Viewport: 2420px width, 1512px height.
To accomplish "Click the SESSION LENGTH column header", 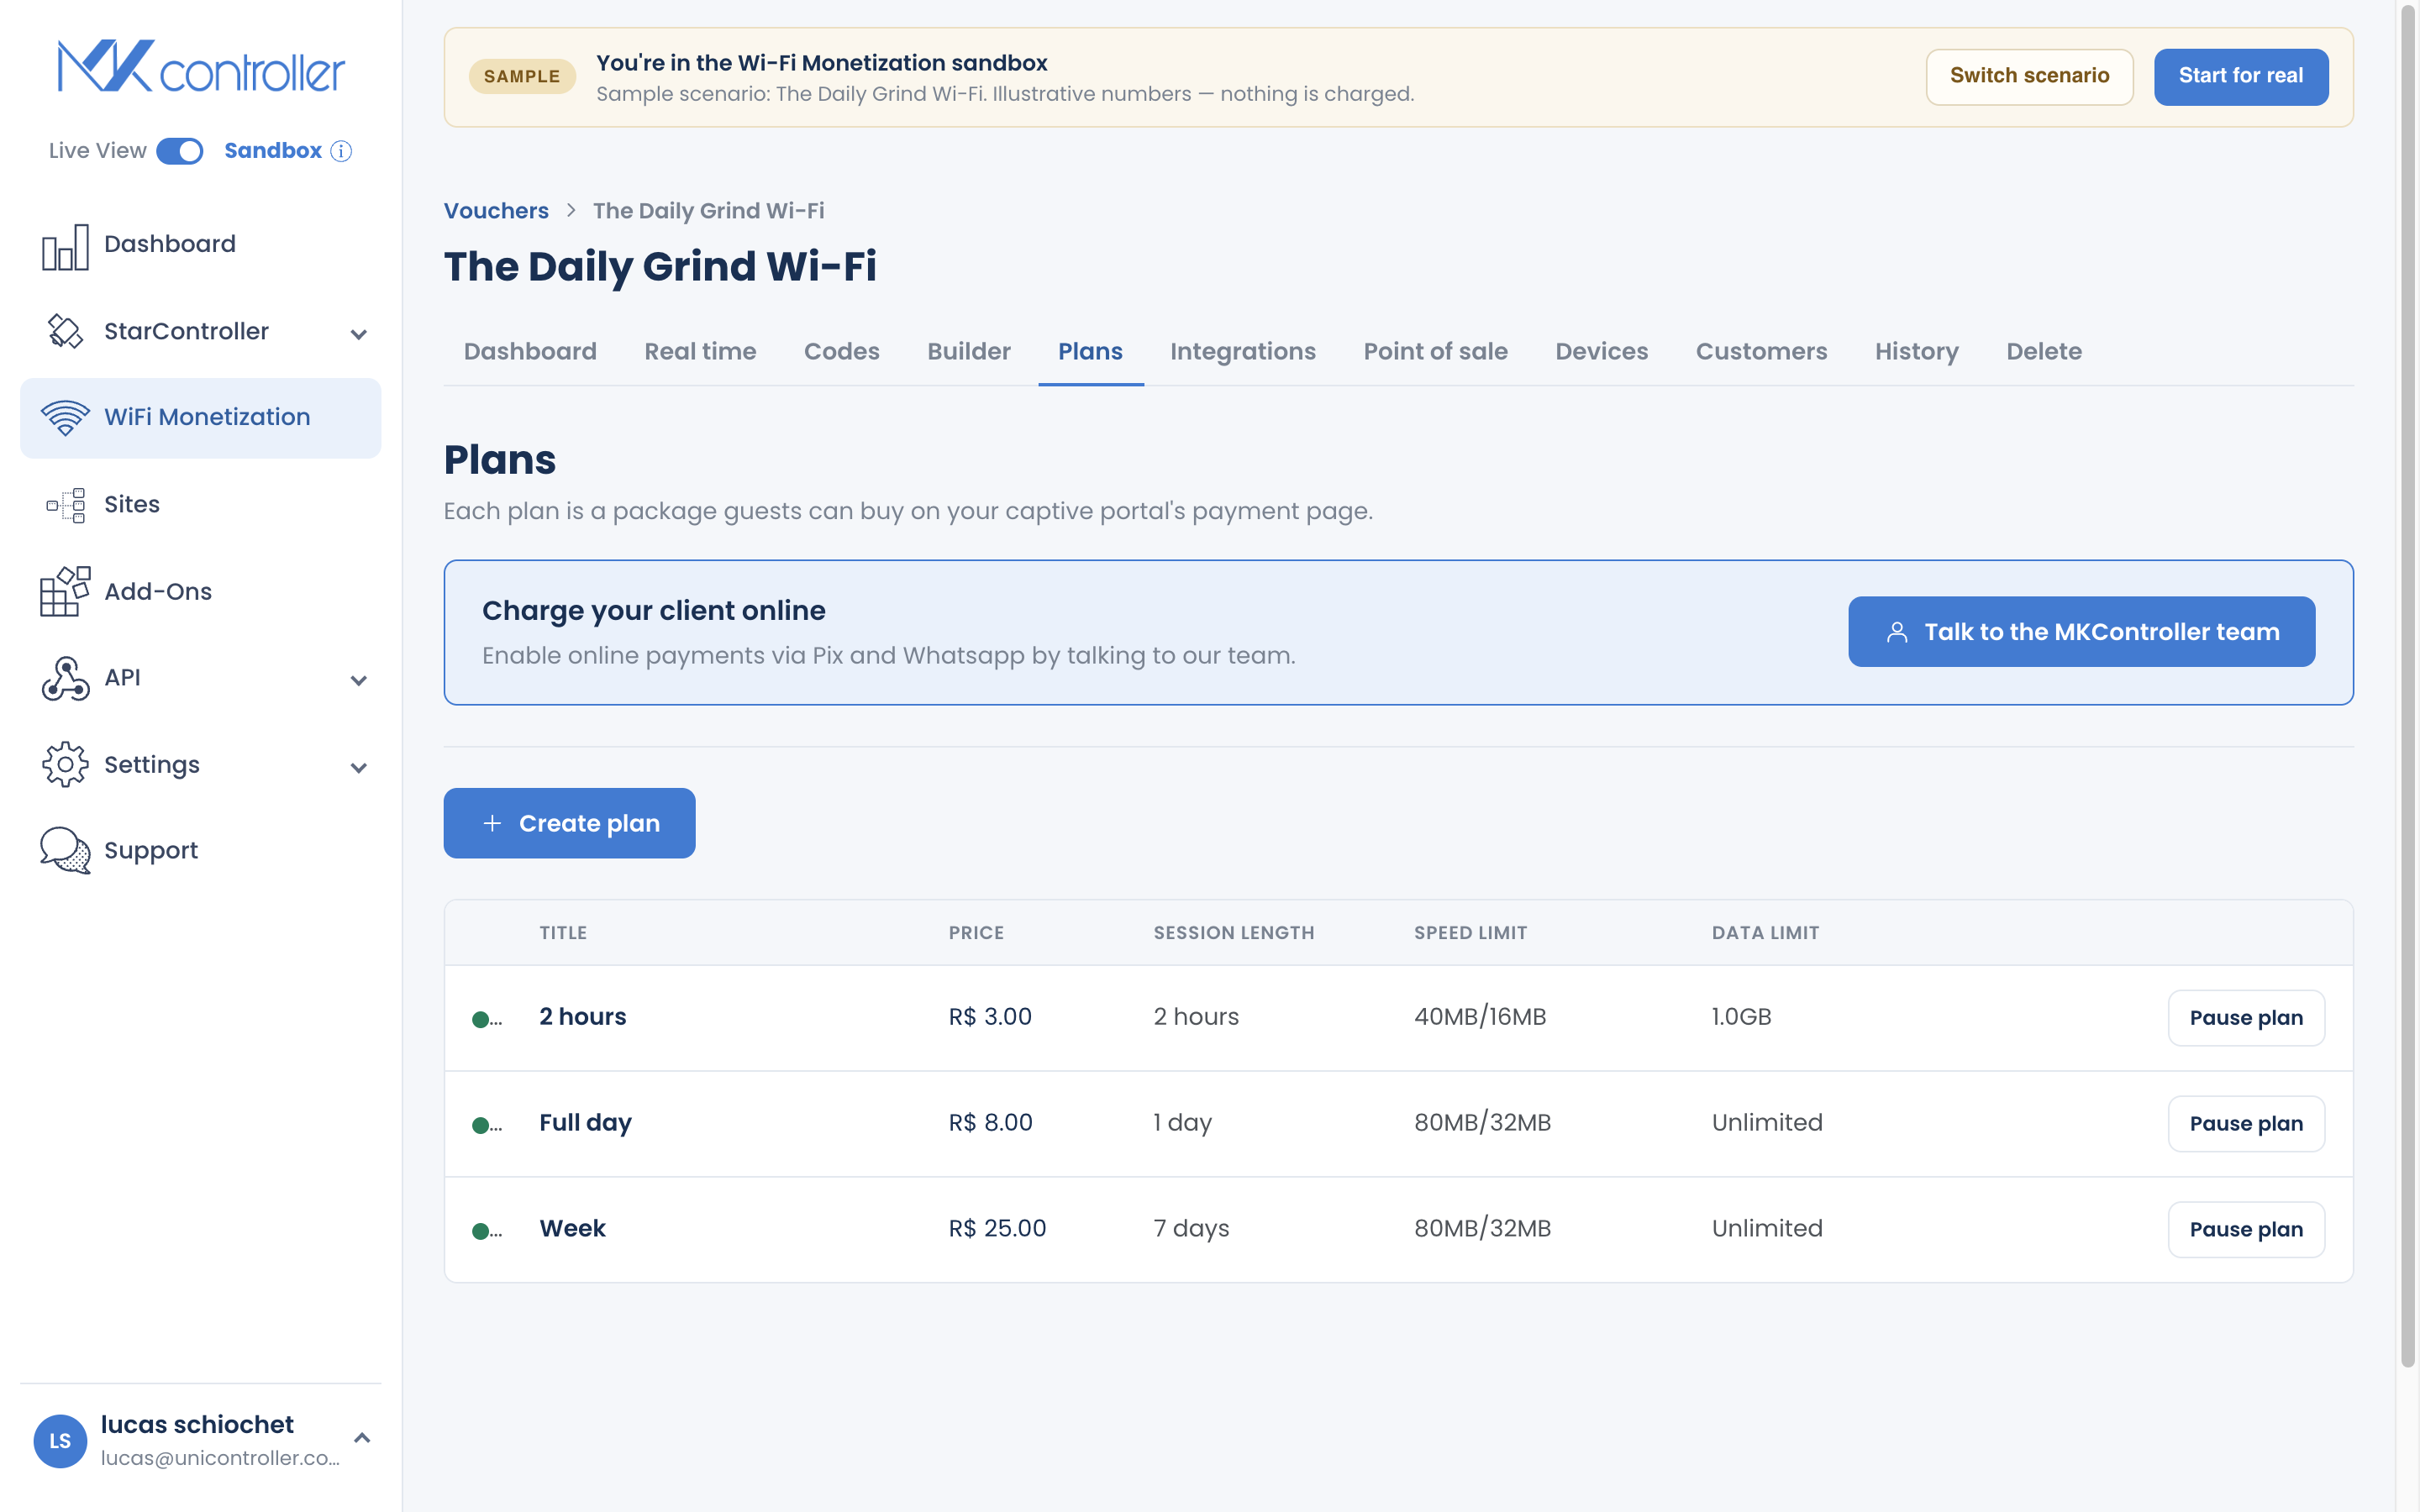I will pos(1234,933).
